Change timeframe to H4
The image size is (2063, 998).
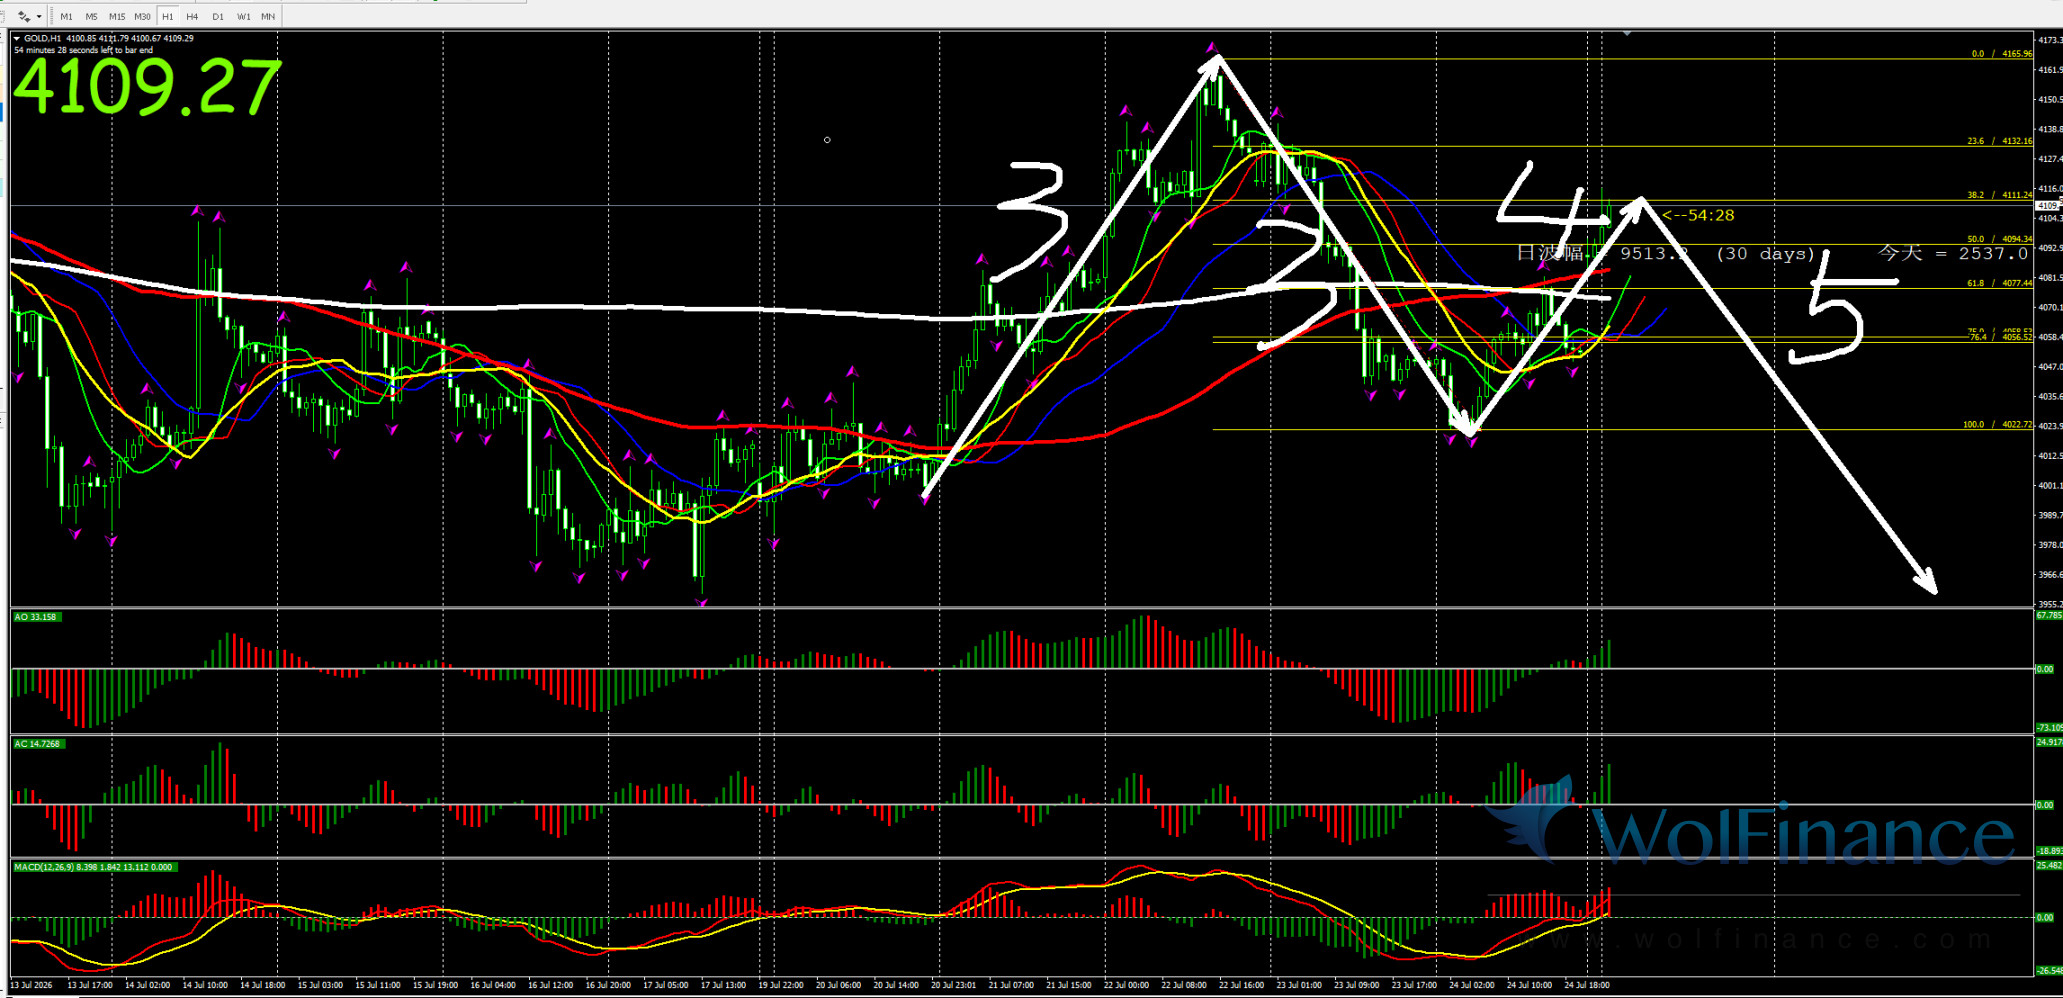click(192, 16)
